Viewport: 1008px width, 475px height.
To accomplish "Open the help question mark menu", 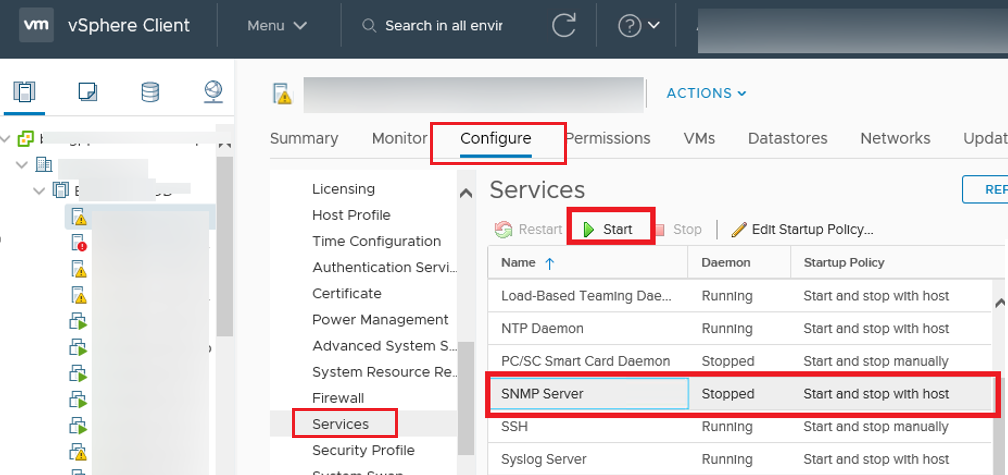I will [629, 26].
